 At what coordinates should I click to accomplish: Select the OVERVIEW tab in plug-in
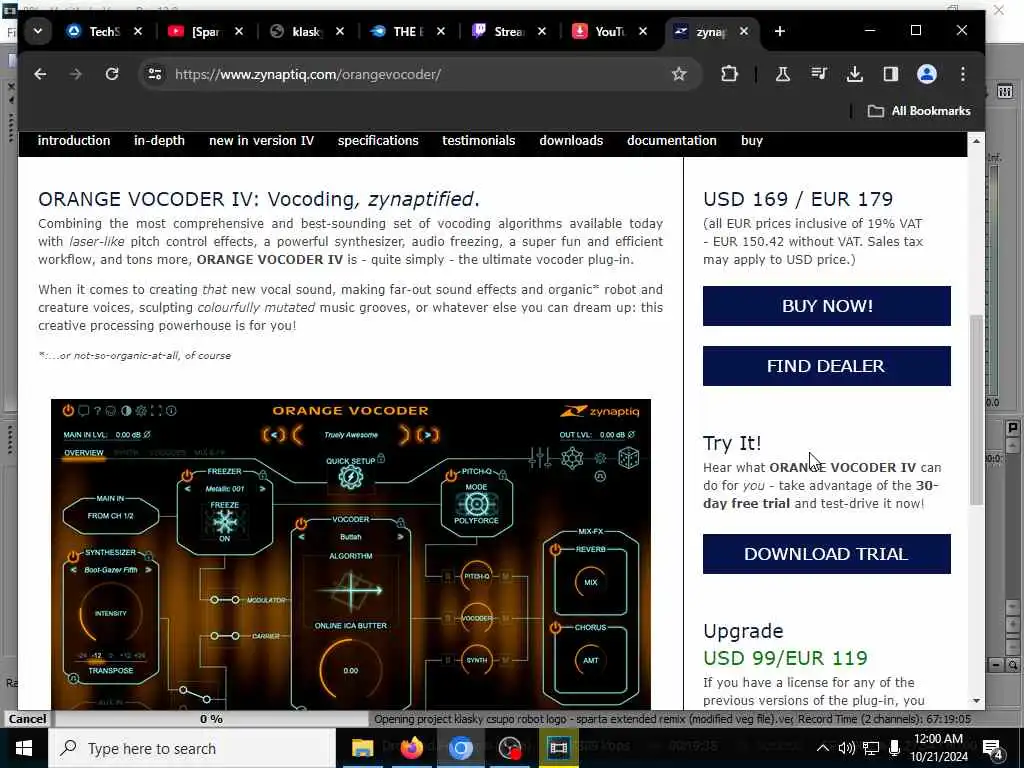(x=84, y=453)
